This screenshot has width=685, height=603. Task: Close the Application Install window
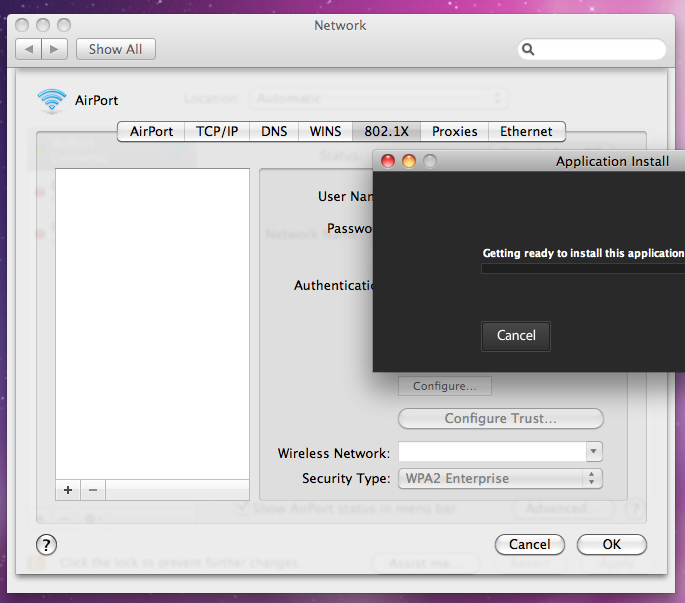tap(388, 161)
